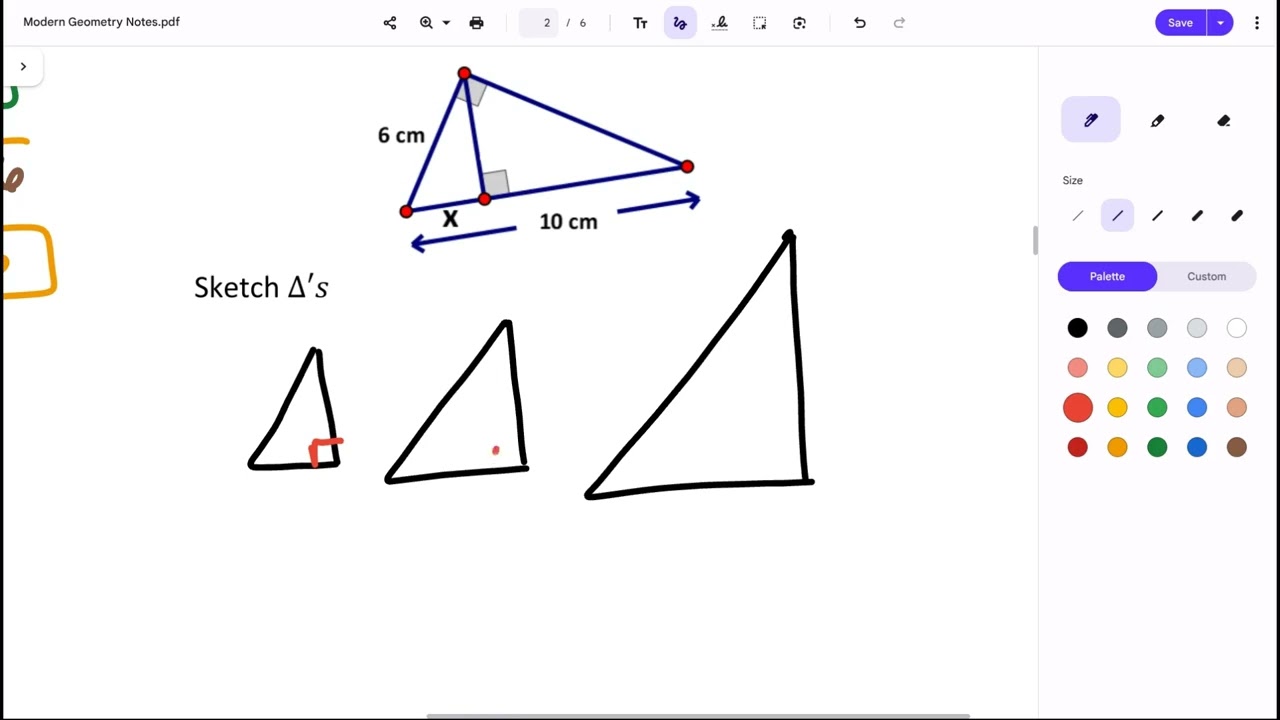Click the zoom magnifier icon
The width and height of the screenshot is (1280, 720).
[x=426, y=23]
